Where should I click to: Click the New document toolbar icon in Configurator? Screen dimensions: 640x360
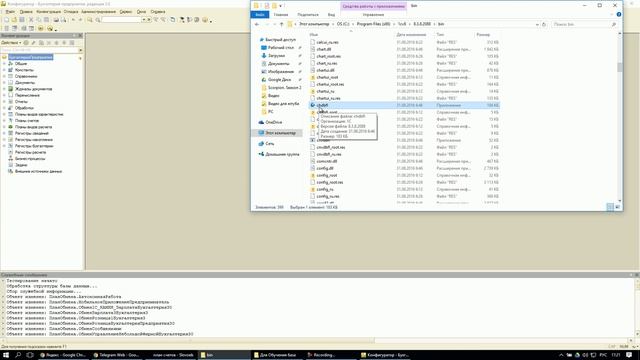click(6, 20)
